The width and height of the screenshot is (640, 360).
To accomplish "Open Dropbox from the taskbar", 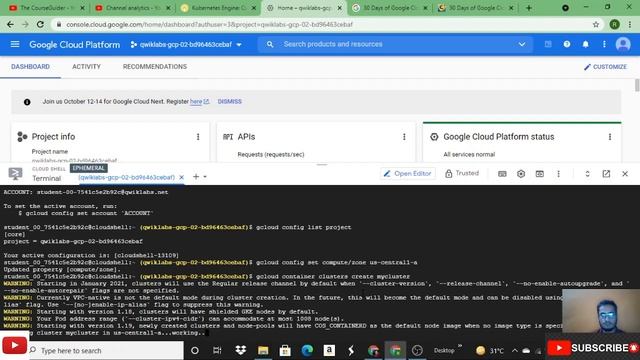I will (x=240, y=350).
